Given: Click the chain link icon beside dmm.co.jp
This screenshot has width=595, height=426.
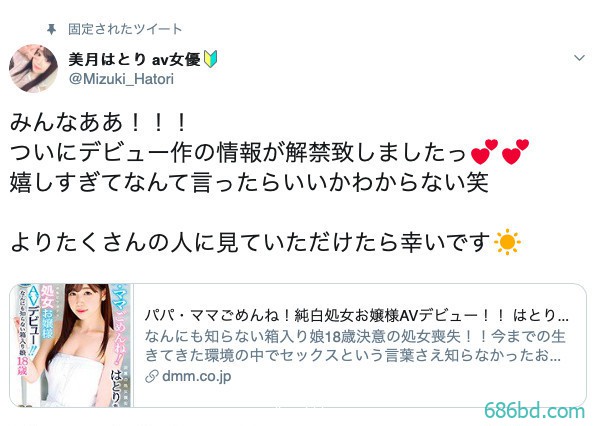Looking at the screenshot, I should point(151,377).
